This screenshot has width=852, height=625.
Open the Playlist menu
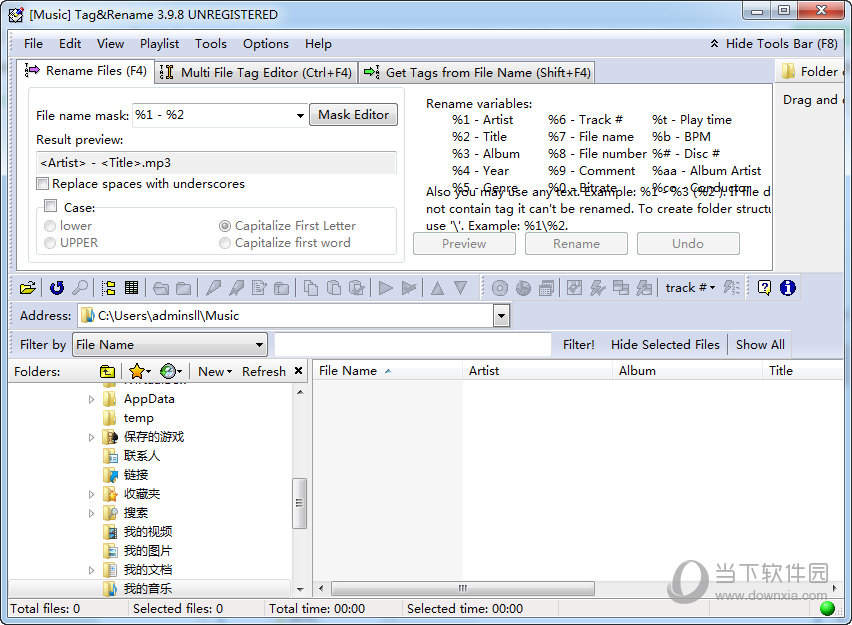tap(159, 44)
